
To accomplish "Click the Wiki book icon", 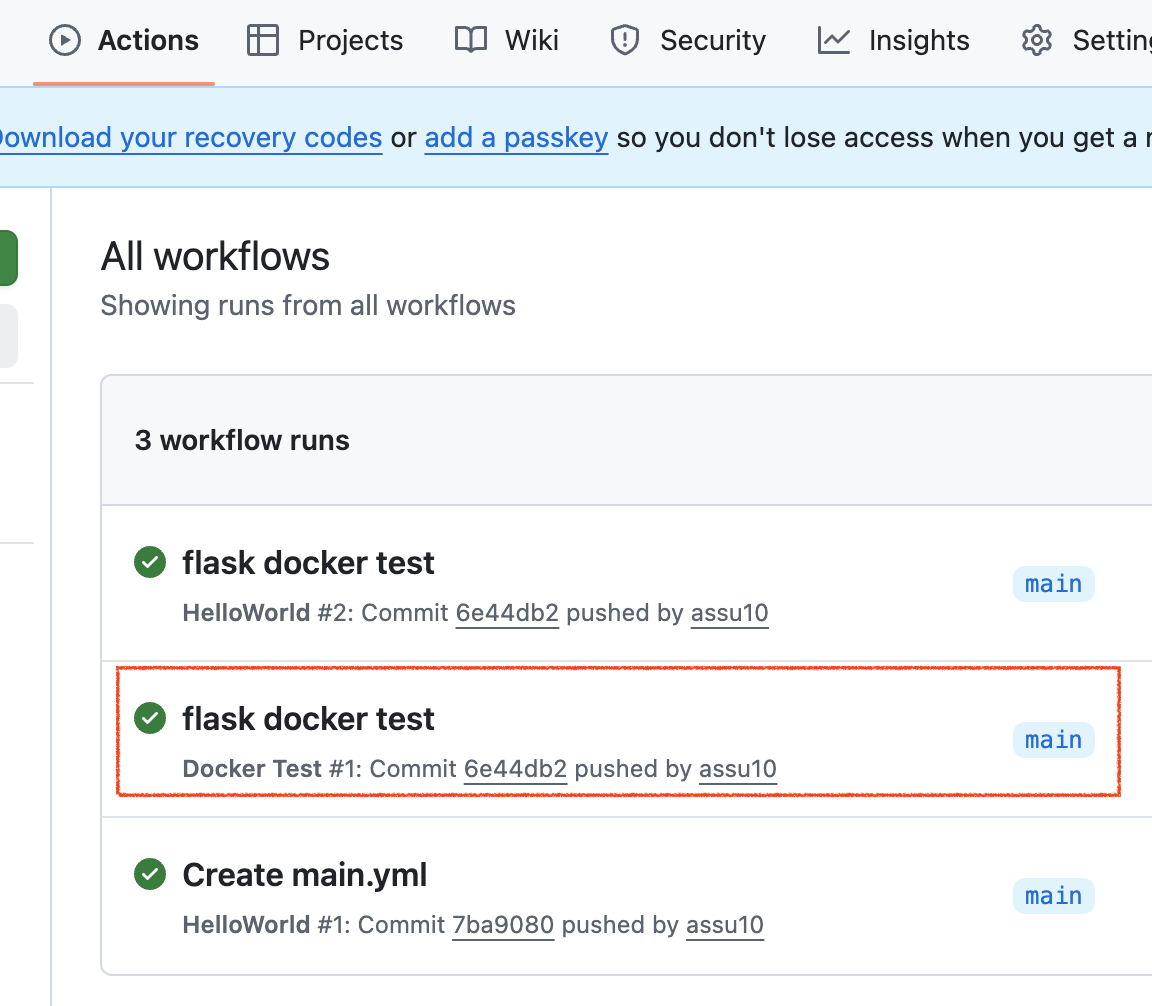I will point(470,40).
